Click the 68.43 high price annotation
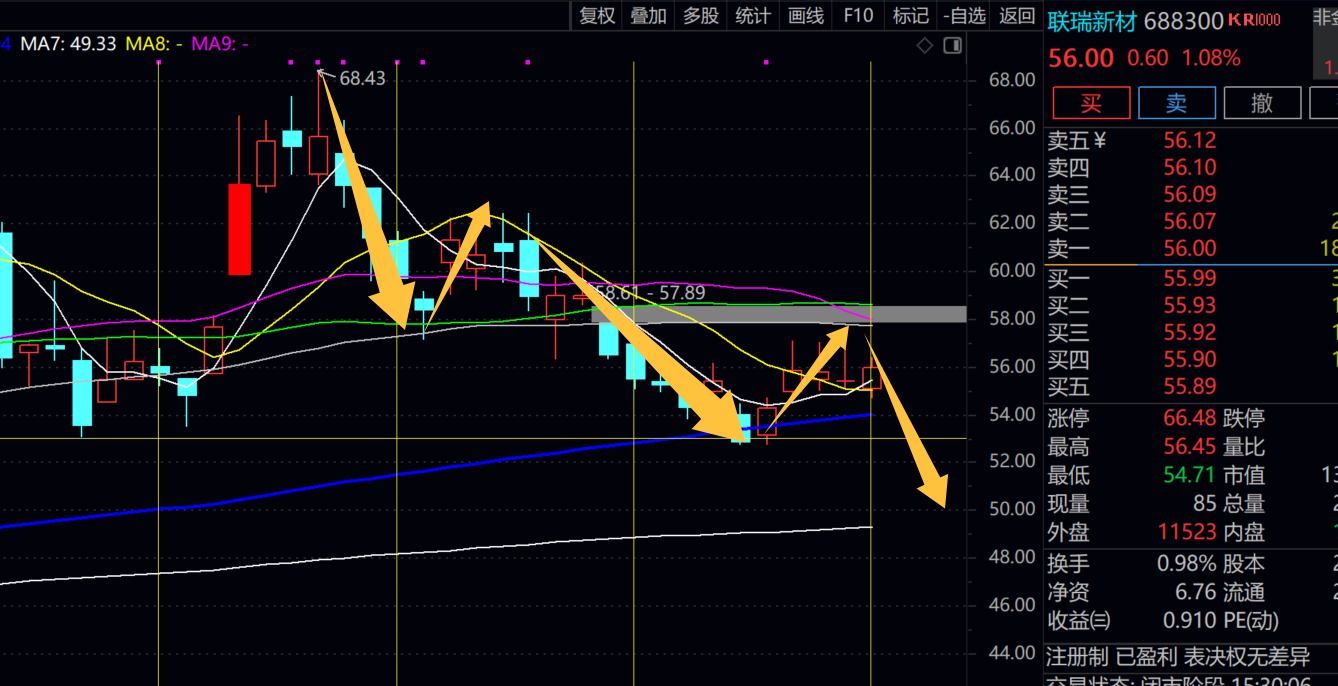1338x686 pixels. pyautogui.click(x=362, y=78)
